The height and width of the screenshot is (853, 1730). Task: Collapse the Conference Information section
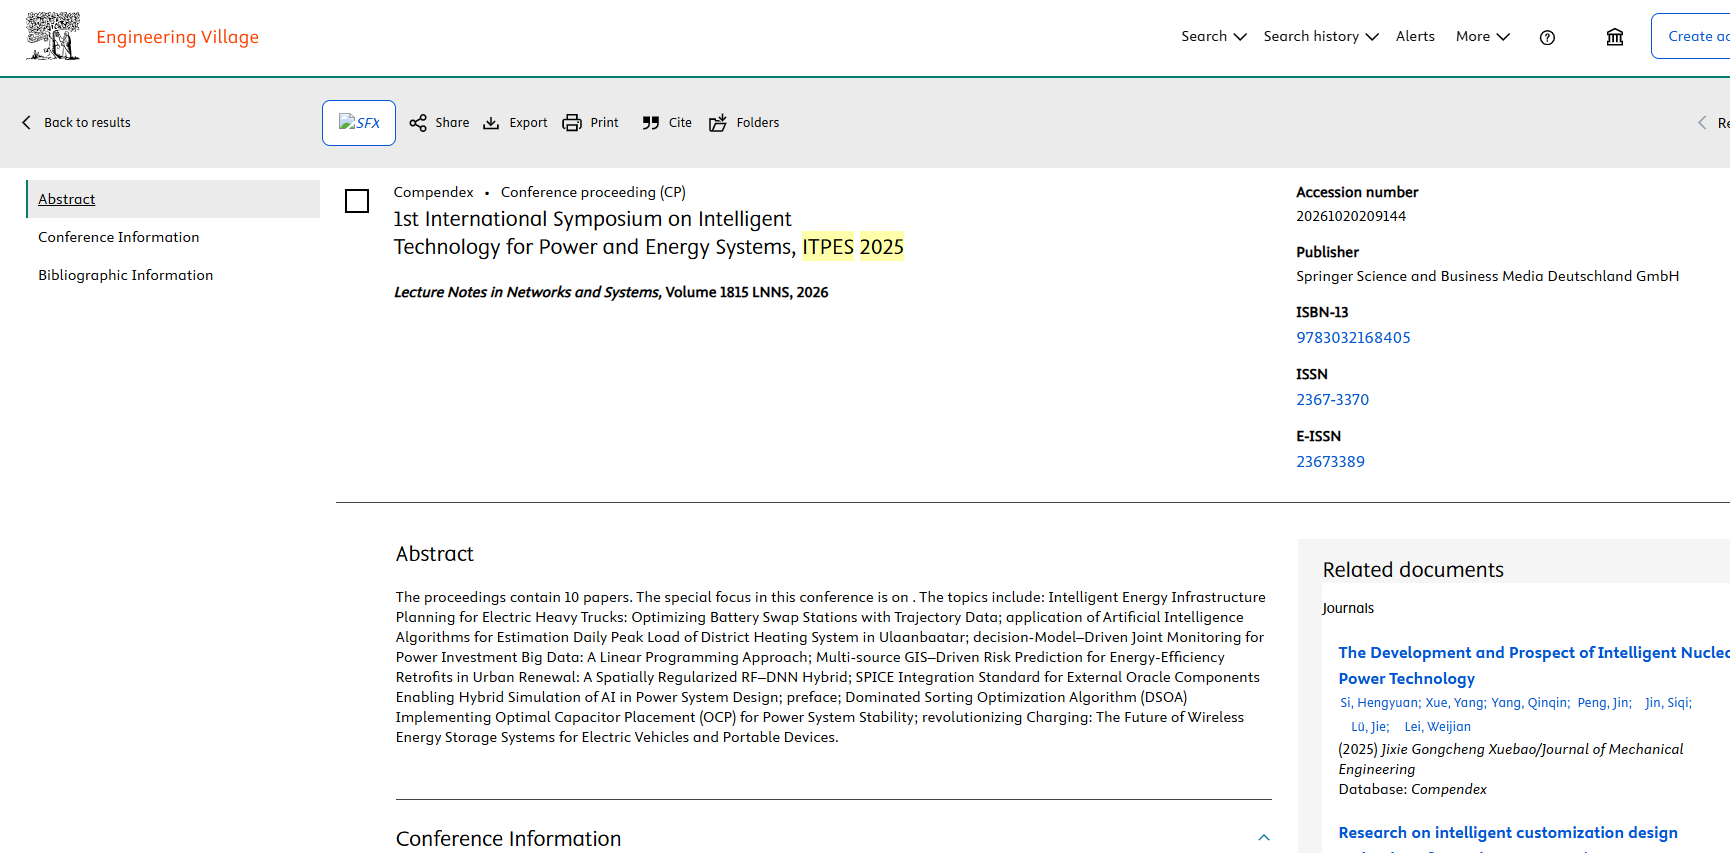[1264, 838]
